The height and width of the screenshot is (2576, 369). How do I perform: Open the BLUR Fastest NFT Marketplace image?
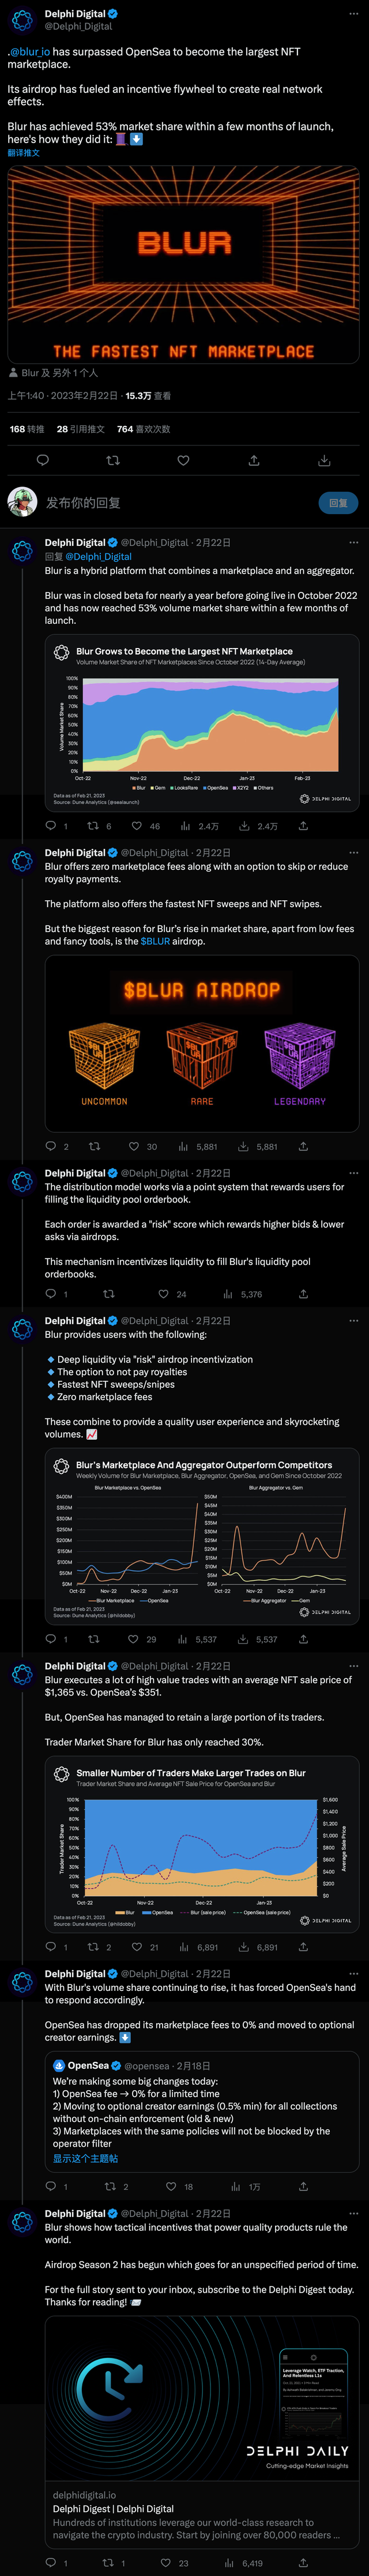184,263
